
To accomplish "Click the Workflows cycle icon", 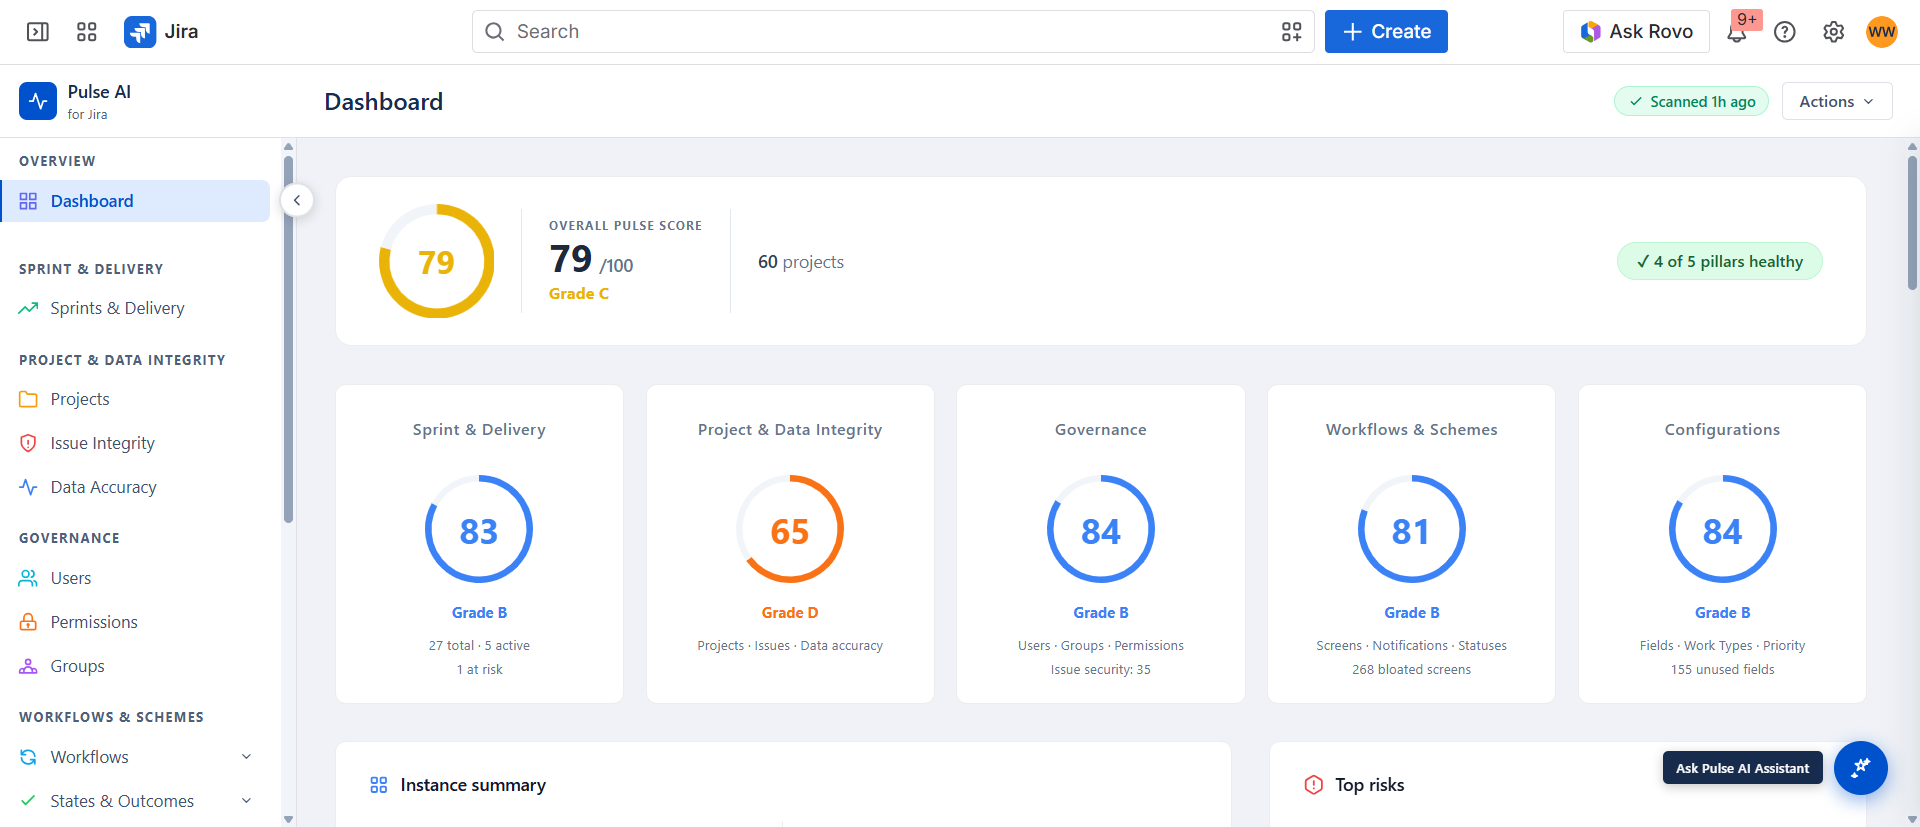I will tap(28, 757).
